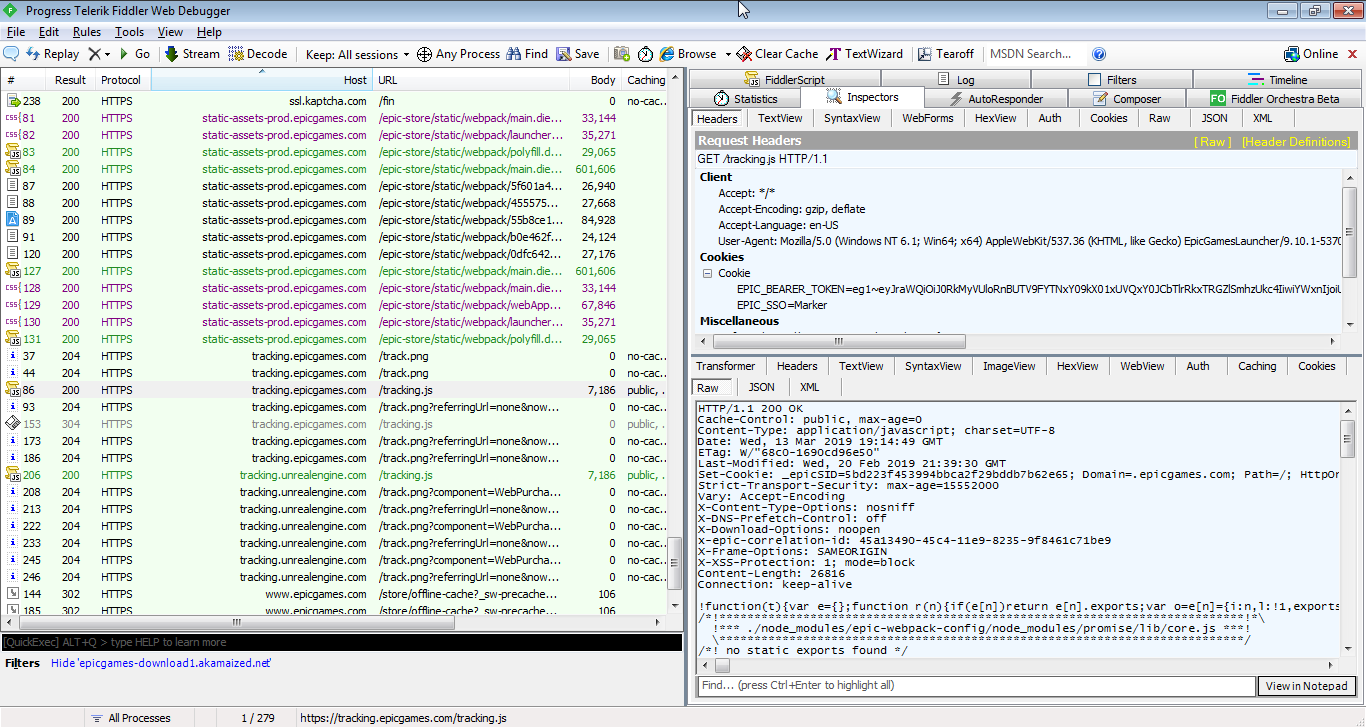The height and width of the screenshot is (728, 1366).
Task: Click the timer stopwatch icon
Action: (x=645, y=54)
